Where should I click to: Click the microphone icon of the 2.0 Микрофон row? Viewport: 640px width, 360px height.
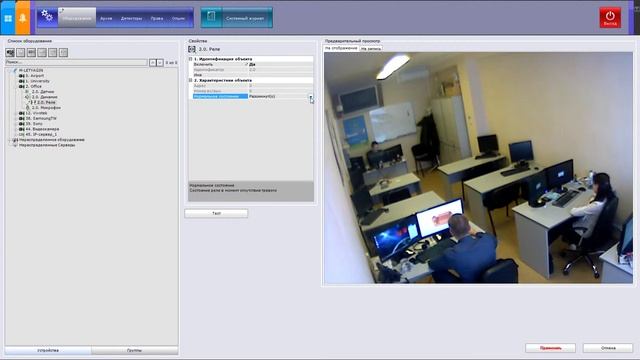pyautogui.click(x=28, y=108)
